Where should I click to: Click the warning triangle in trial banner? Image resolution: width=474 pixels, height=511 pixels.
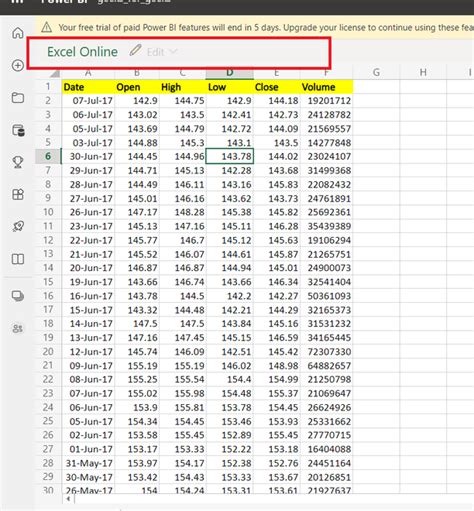point(47,27)
